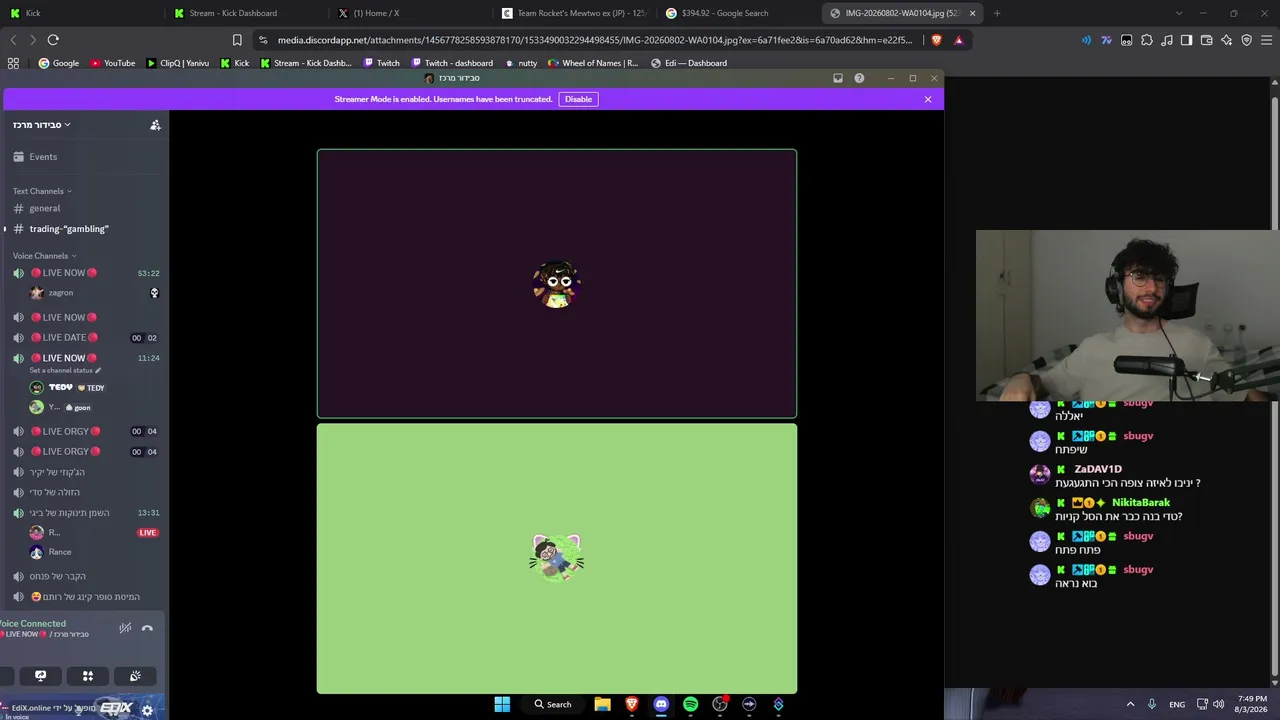Click the Brave VPN shield icon
This screenshot has width=1280, height=720.
coord(1246,40)
